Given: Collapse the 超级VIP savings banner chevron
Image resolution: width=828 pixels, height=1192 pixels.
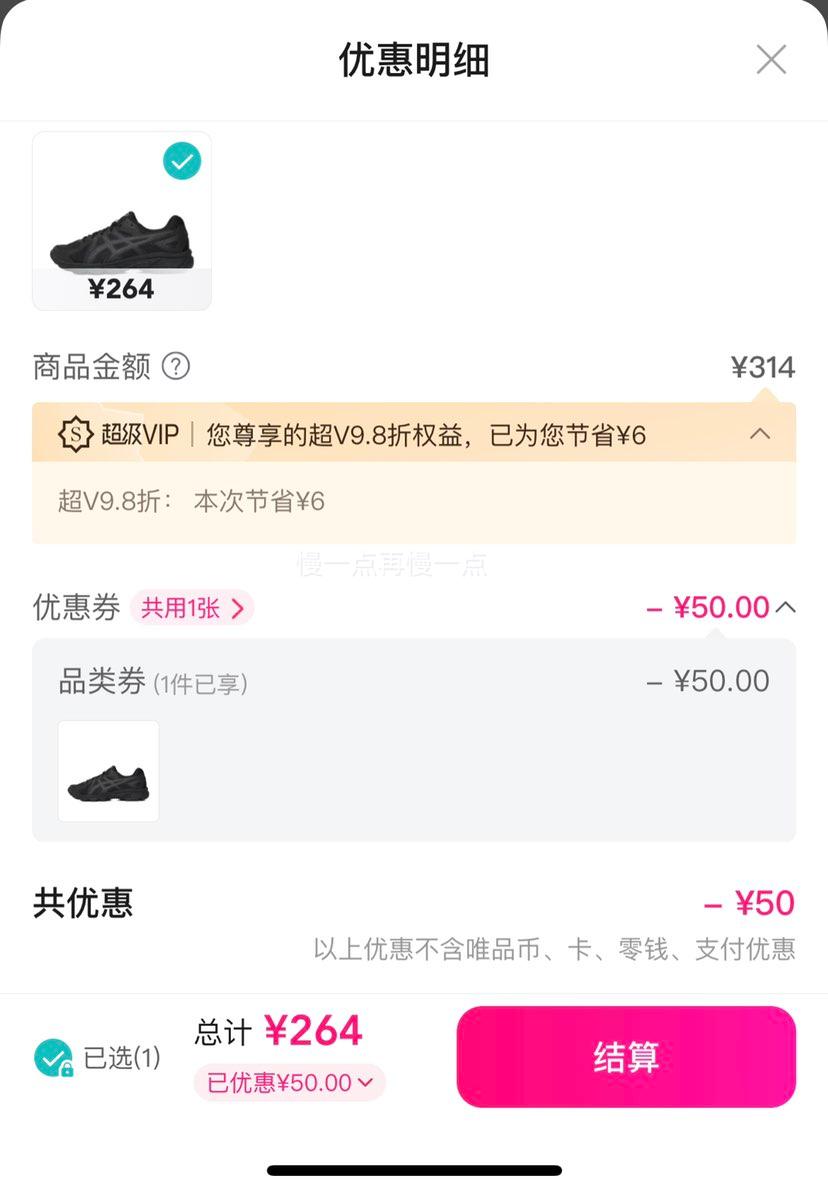Looking at the screenshot, I should point(760,434).
